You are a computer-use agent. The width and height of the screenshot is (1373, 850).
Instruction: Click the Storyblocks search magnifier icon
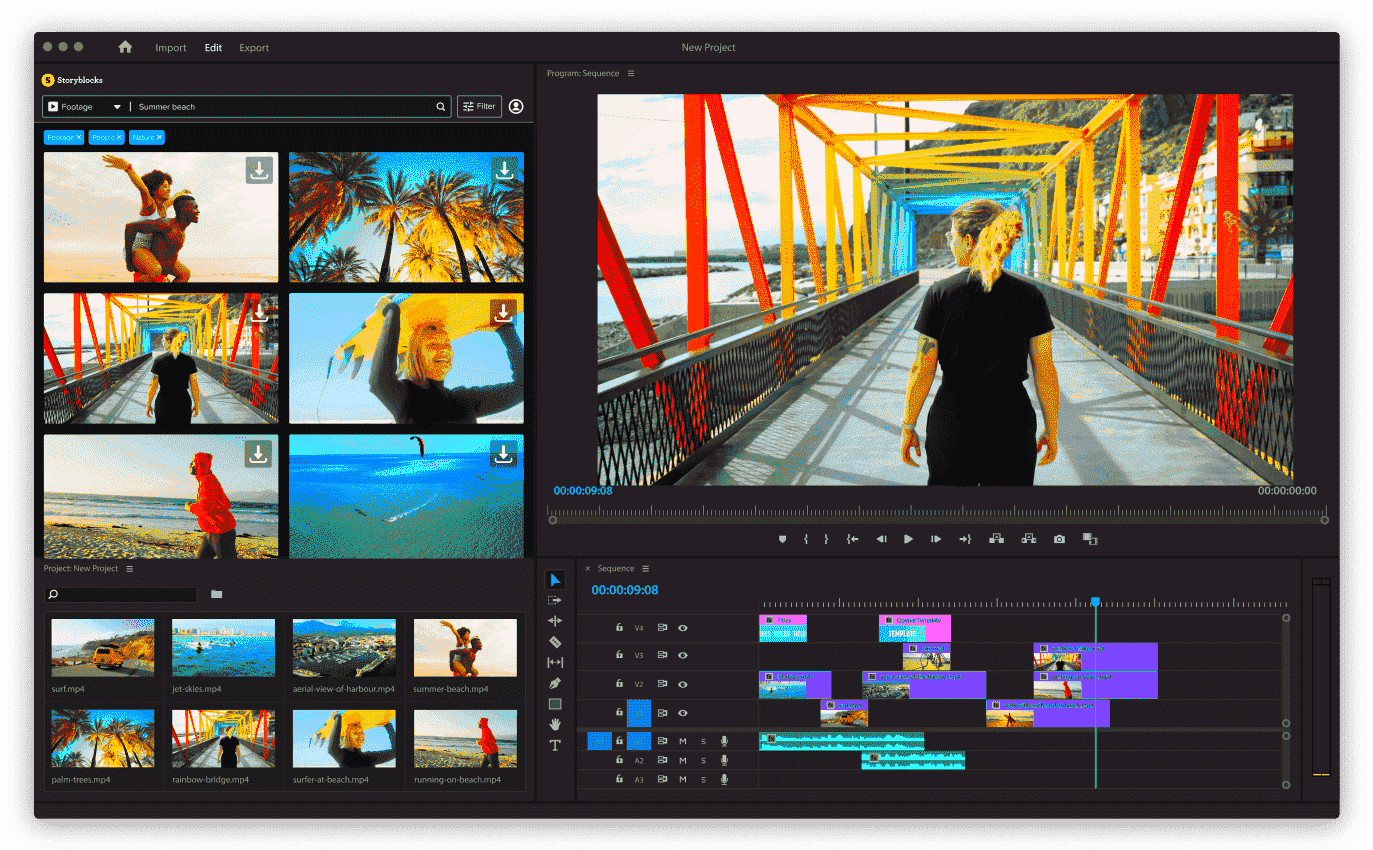440,106
